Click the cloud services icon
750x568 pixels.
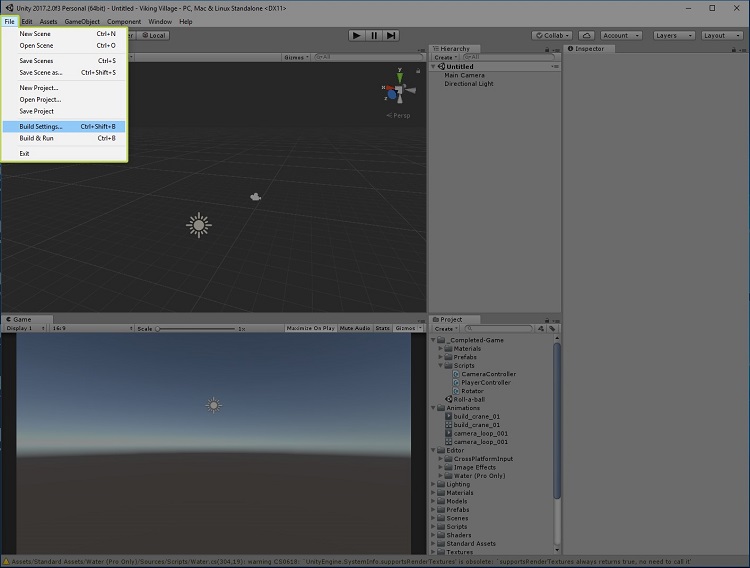tap(586, 35)
